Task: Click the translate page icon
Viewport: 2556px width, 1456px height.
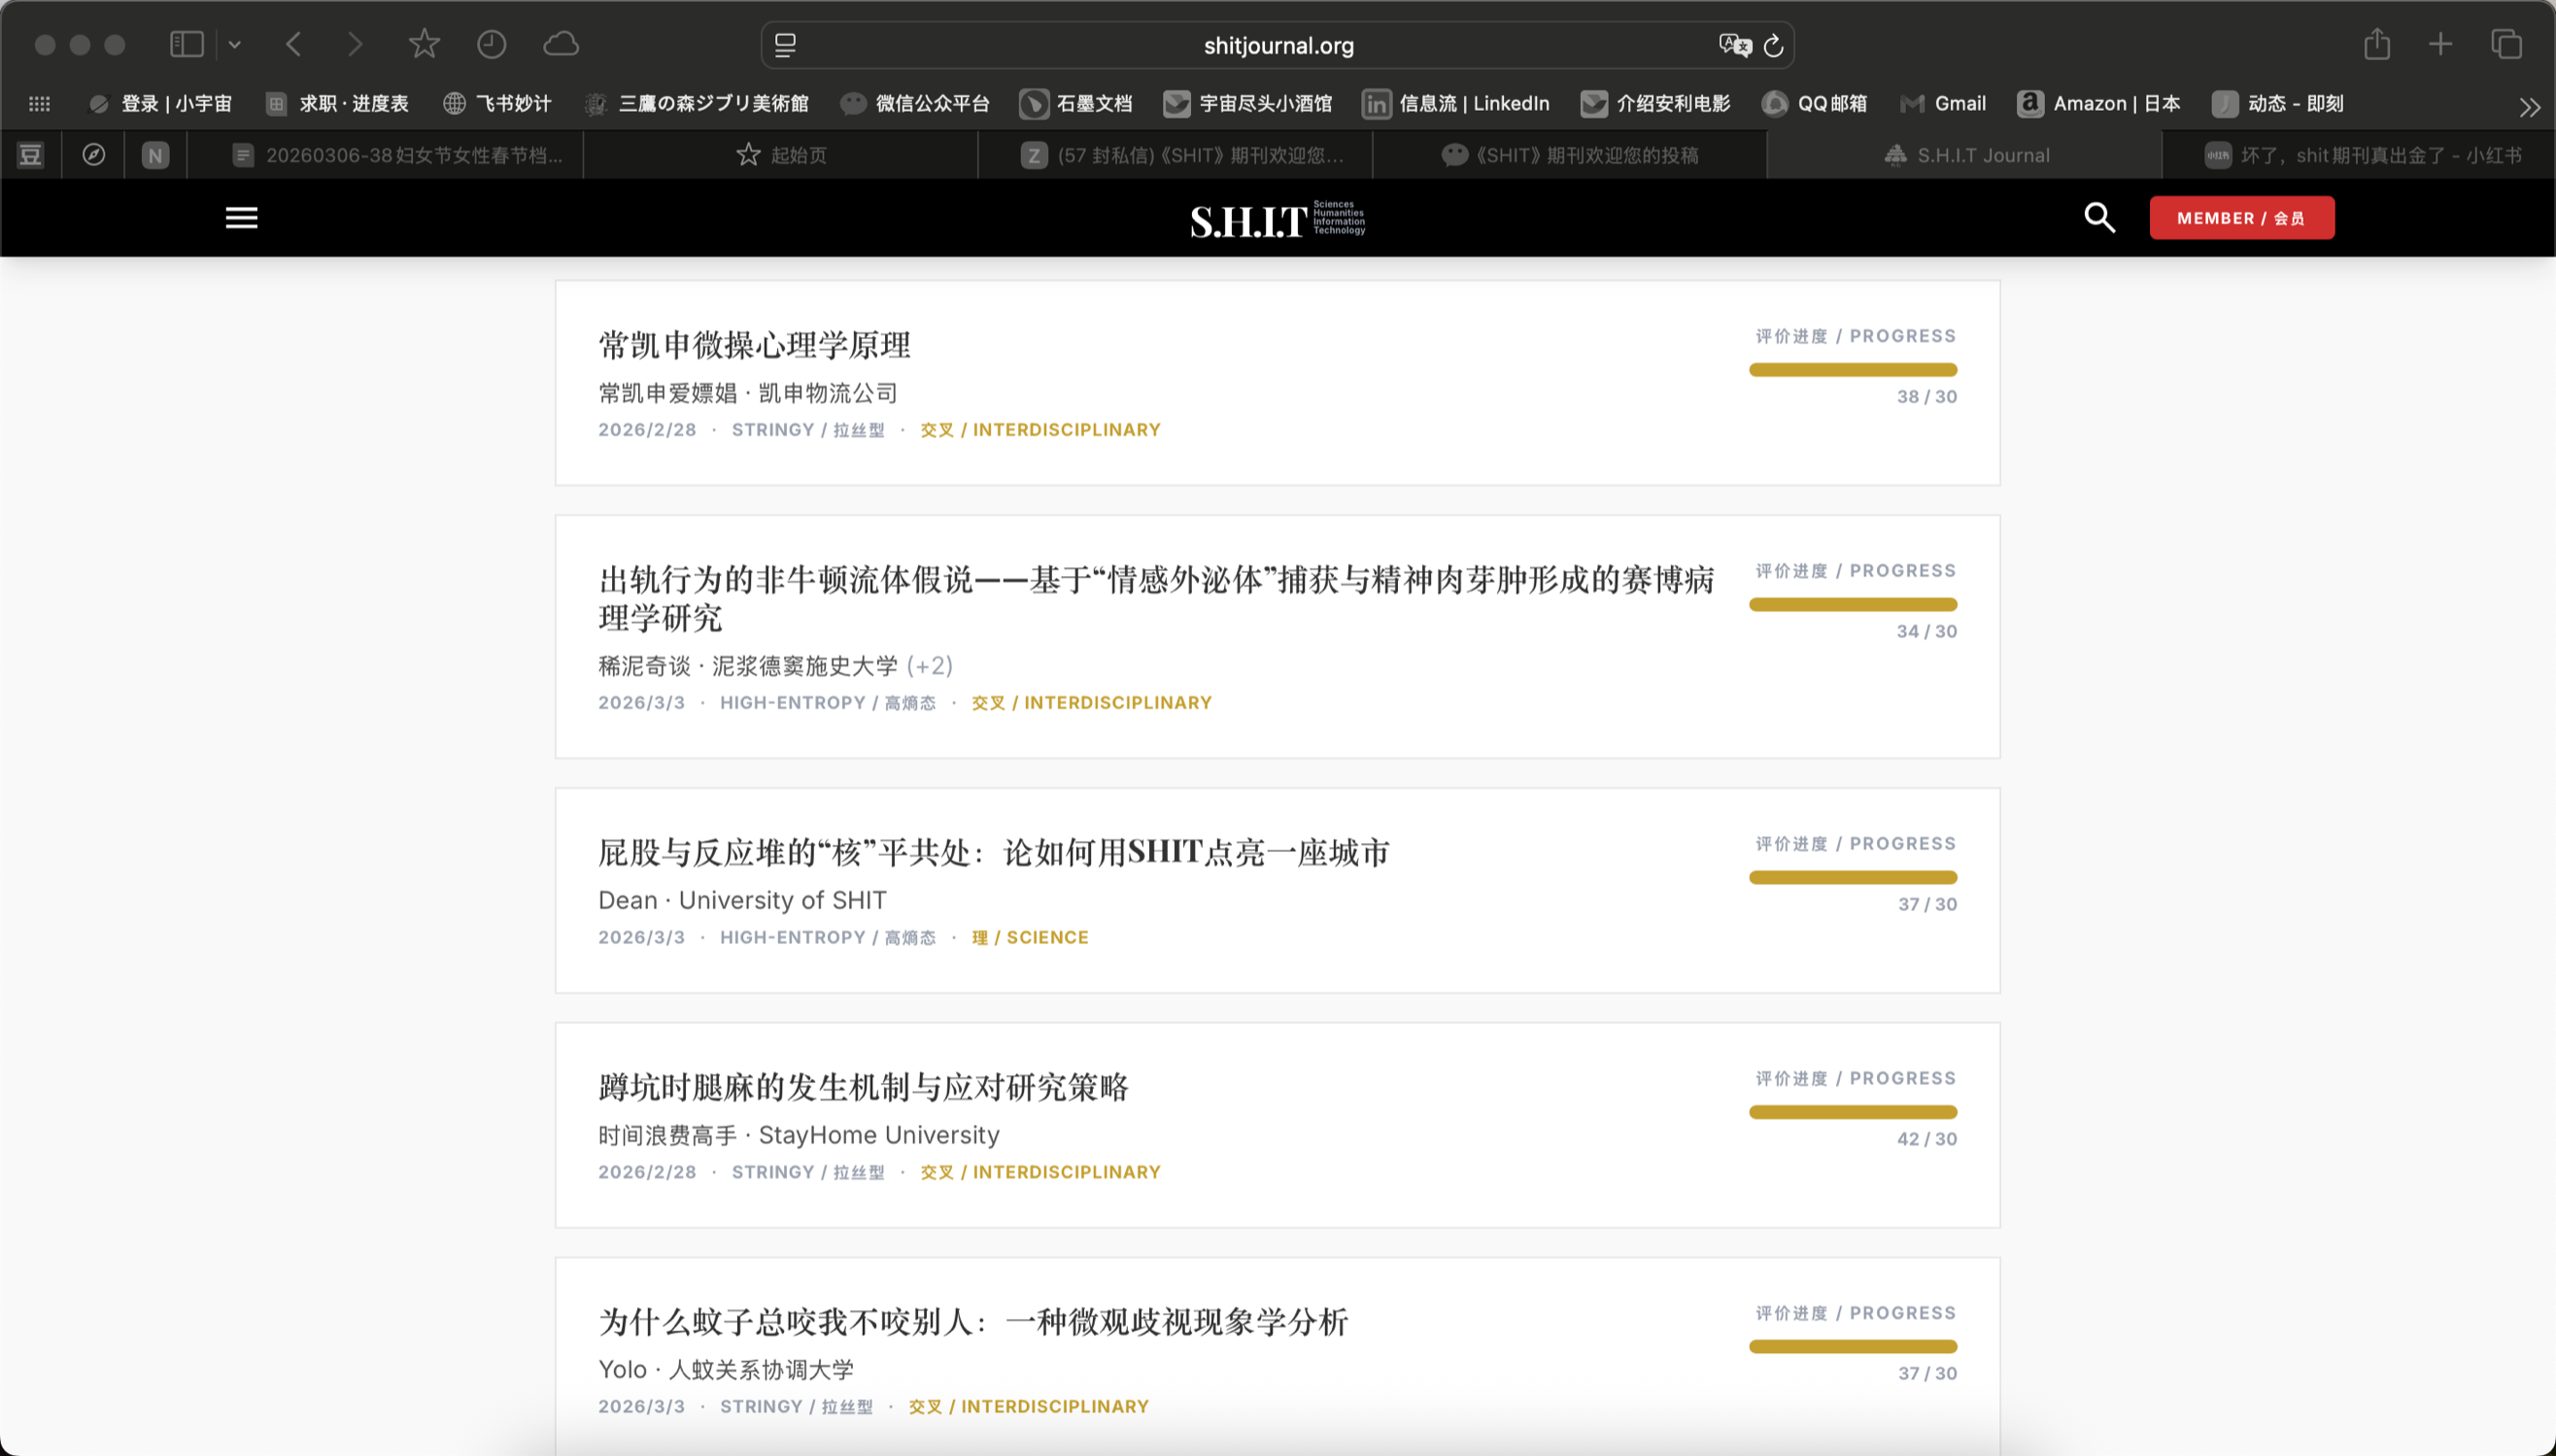Action: pos(1734,46)
